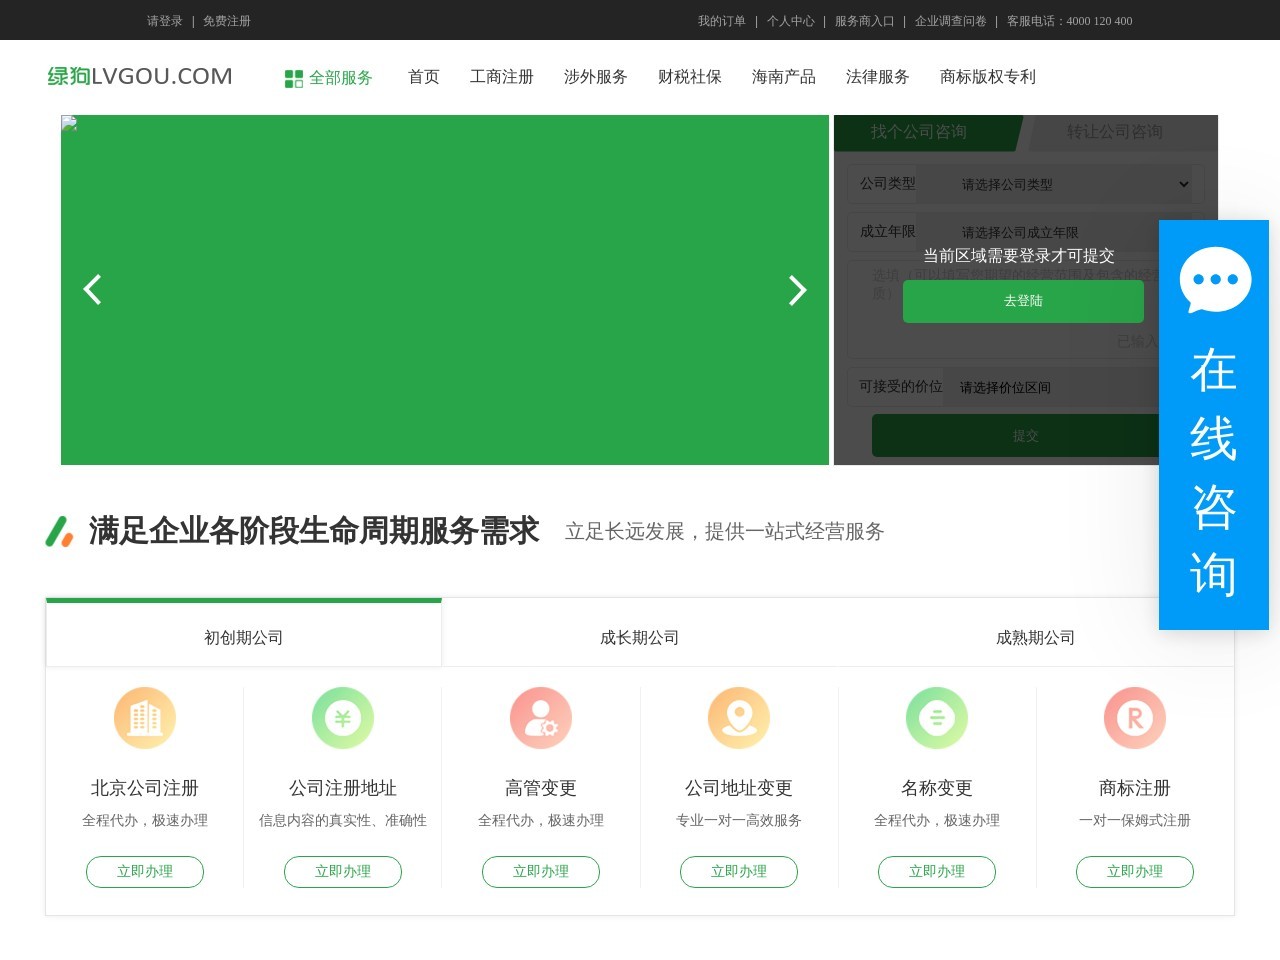1280x960 pixels.
Task: Click the 名称变更 list icon
Action: point(937,717)
